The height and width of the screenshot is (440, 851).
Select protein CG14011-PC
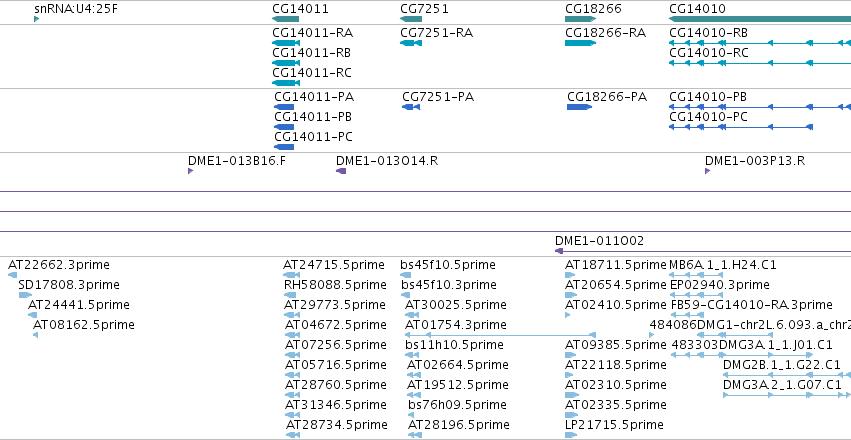click(x=314, y=137)
